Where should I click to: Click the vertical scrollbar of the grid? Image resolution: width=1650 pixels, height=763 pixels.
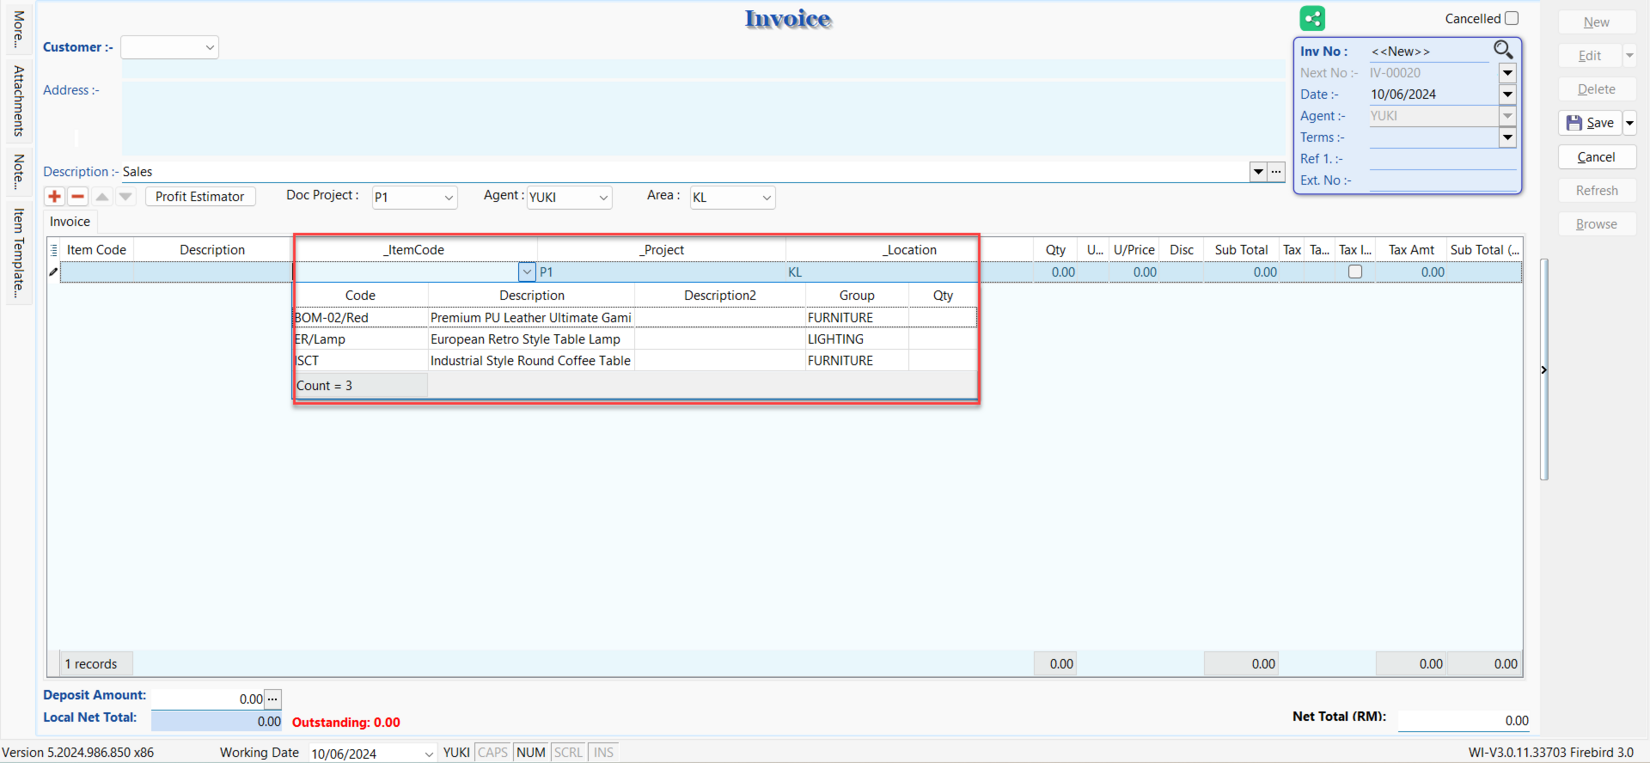tap(1544, 370)
